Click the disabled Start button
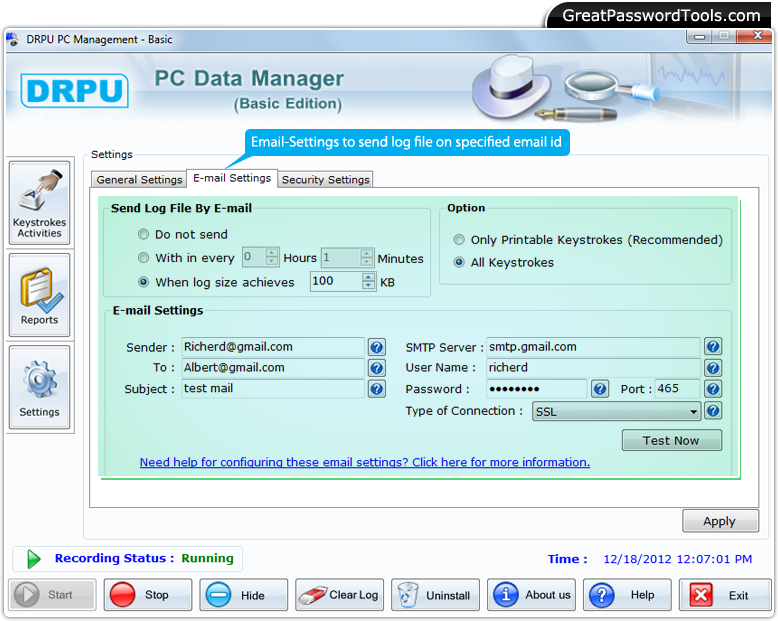Viewport: 778px width, 621px height. point(53,595)
